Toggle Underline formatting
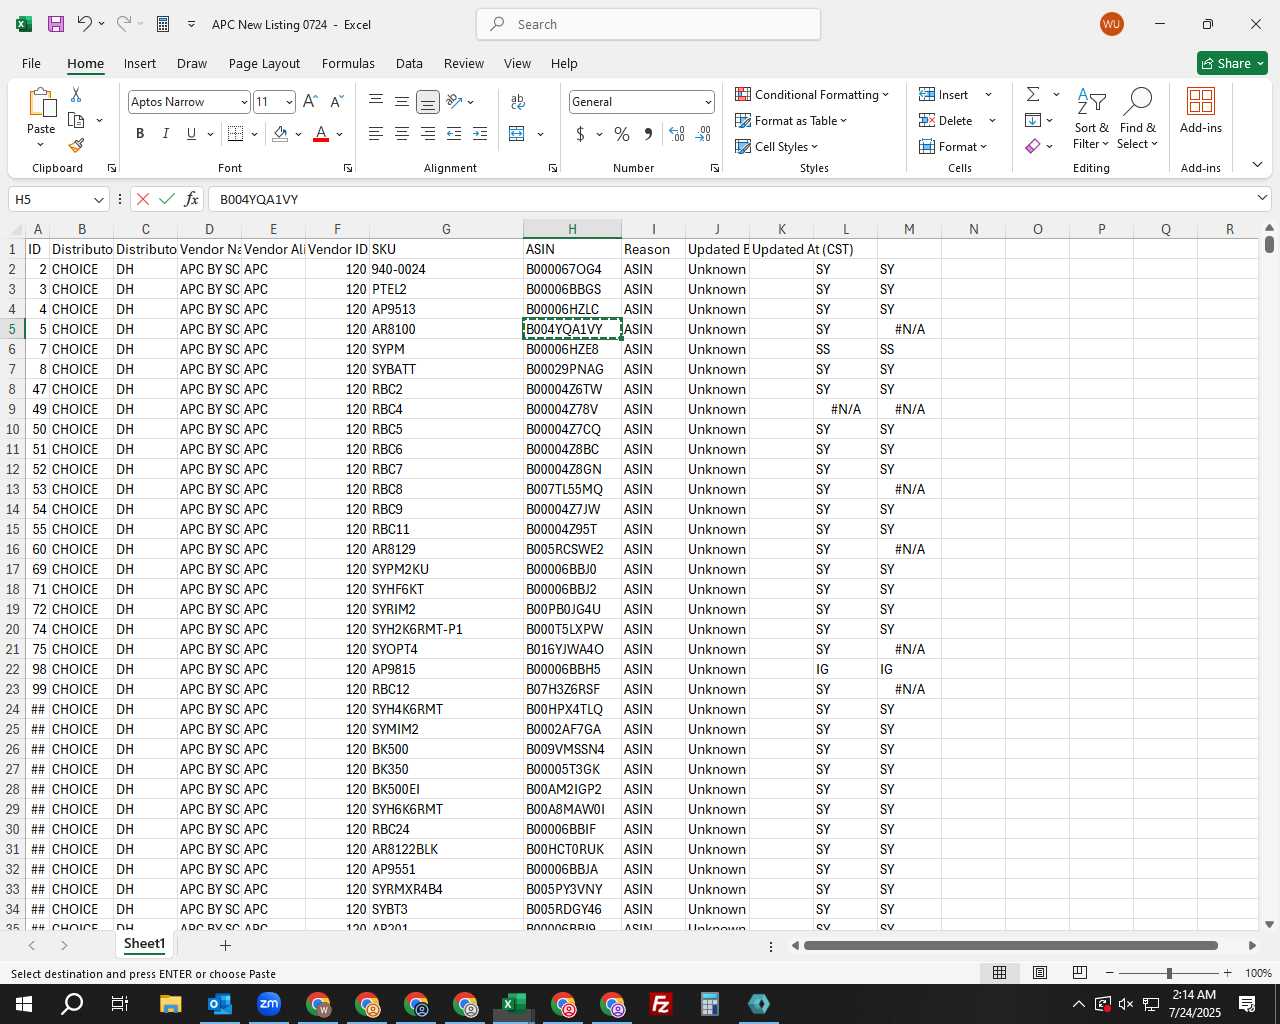The height and width of the screenshot is (1024, 1280). pyautogui.click(x=191, y=134)
